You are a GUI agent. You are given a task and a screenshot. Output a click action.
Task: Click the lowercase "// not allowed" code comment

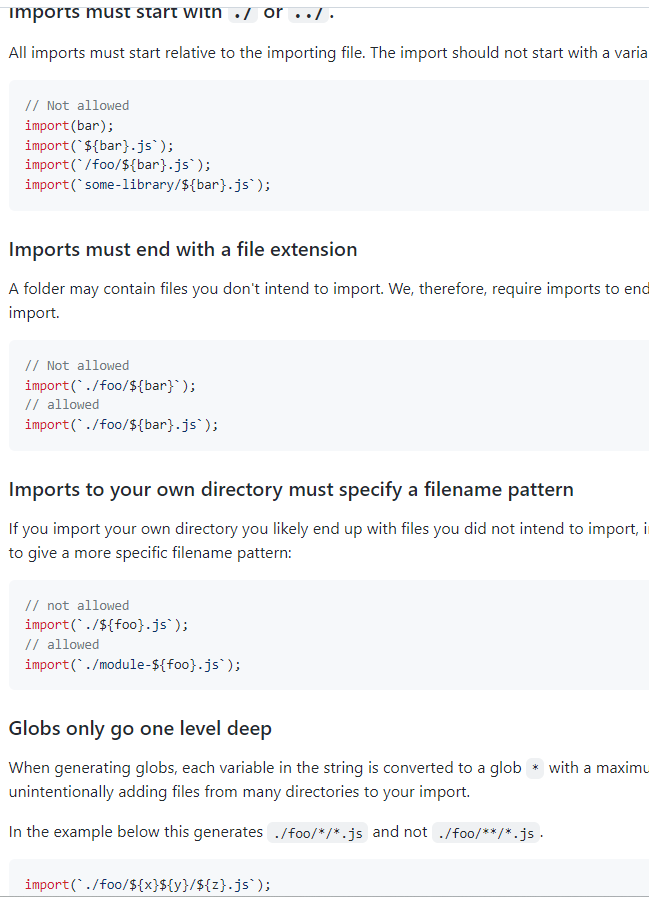[77, 605]
